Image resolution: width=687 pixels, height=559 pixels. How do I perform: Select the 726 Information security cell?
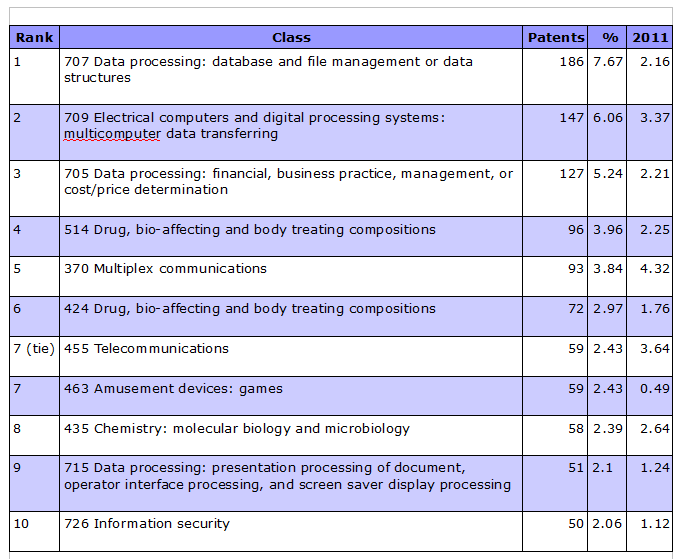click(147, 523)
